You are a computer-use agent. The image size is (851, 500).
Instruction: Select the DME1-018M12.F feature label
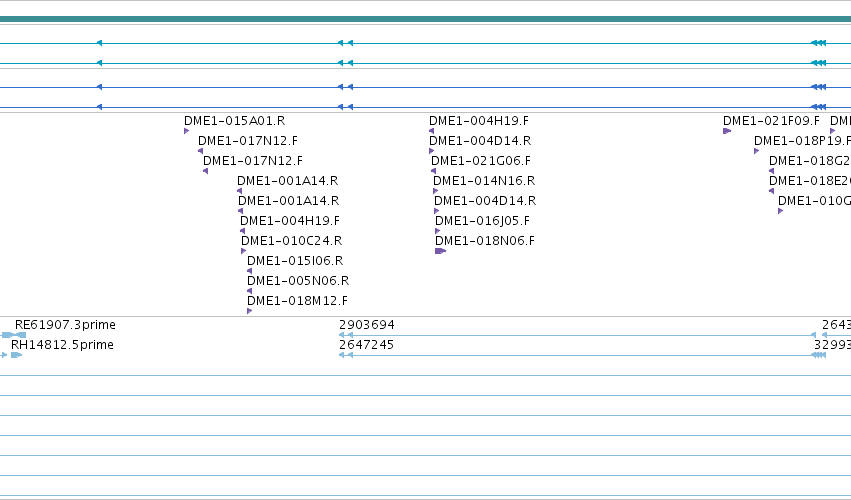pos(297,301)
